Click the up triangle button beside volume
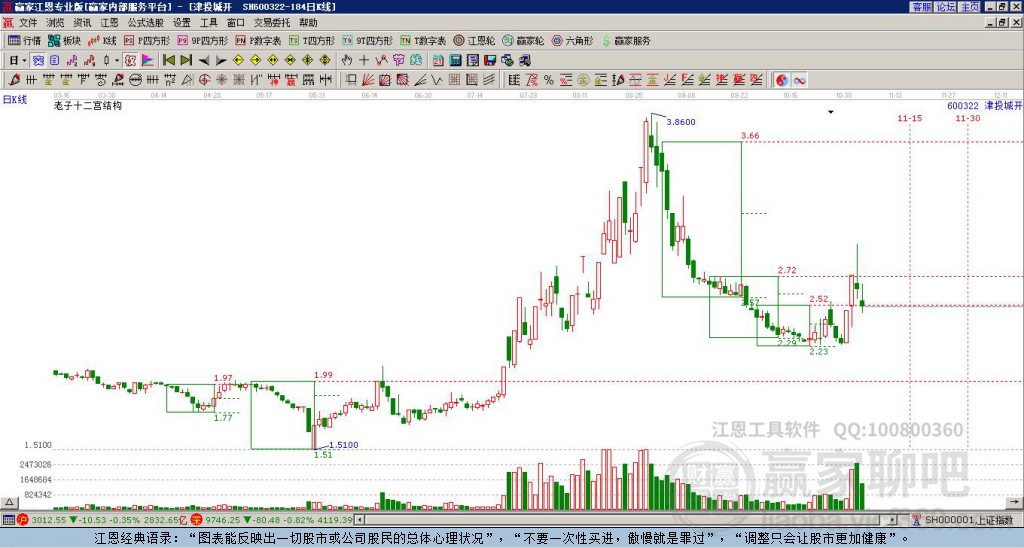Viewport: 1024px width, 548px height. (9, 502)
